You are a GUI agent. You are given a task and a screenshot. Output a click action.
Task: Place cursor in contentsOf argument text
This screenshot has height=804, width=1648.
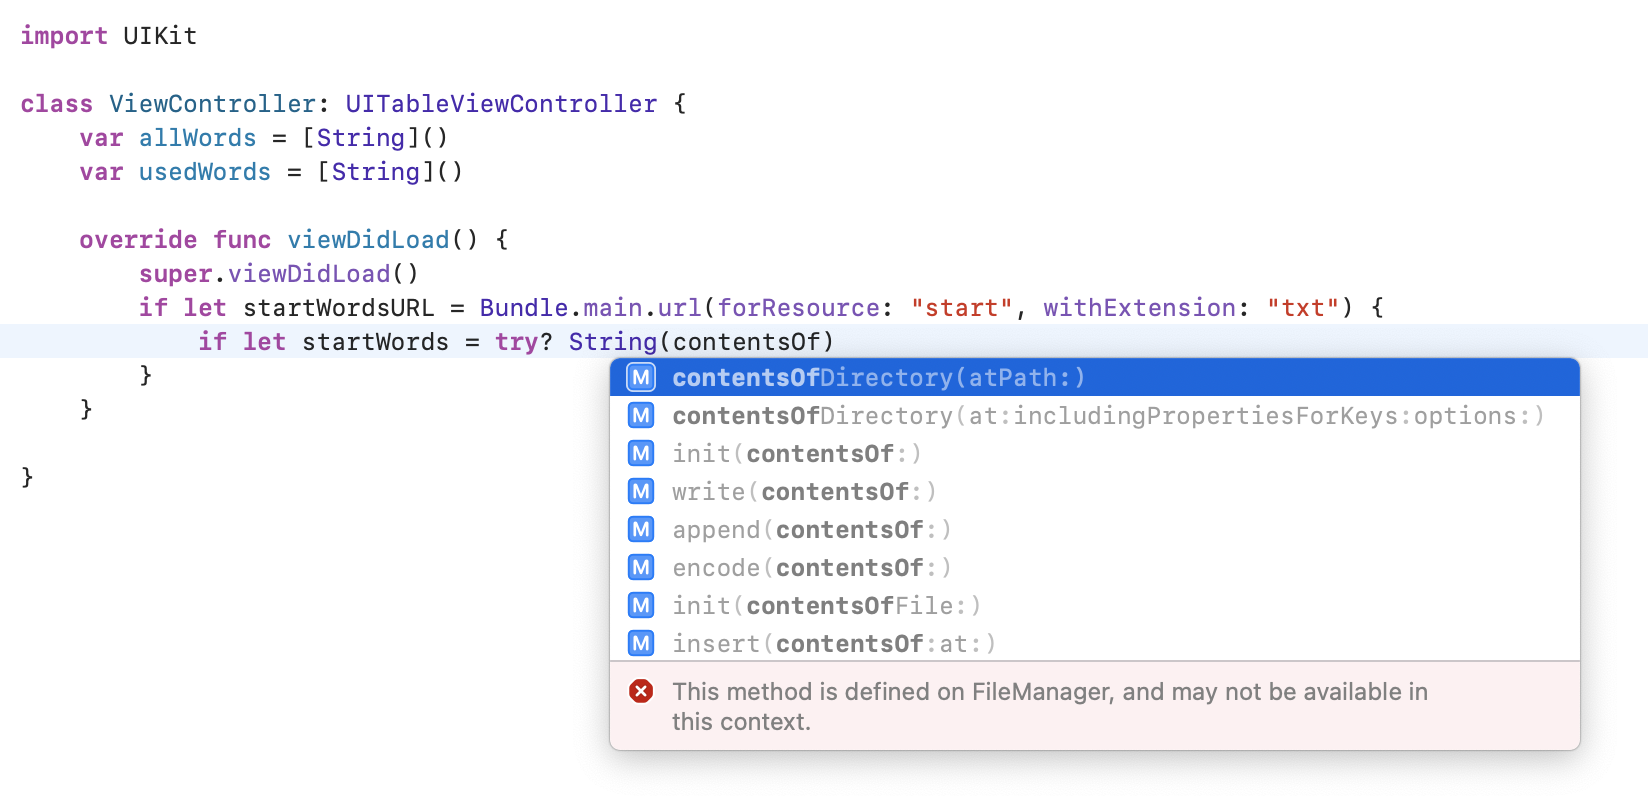point(746,342)
